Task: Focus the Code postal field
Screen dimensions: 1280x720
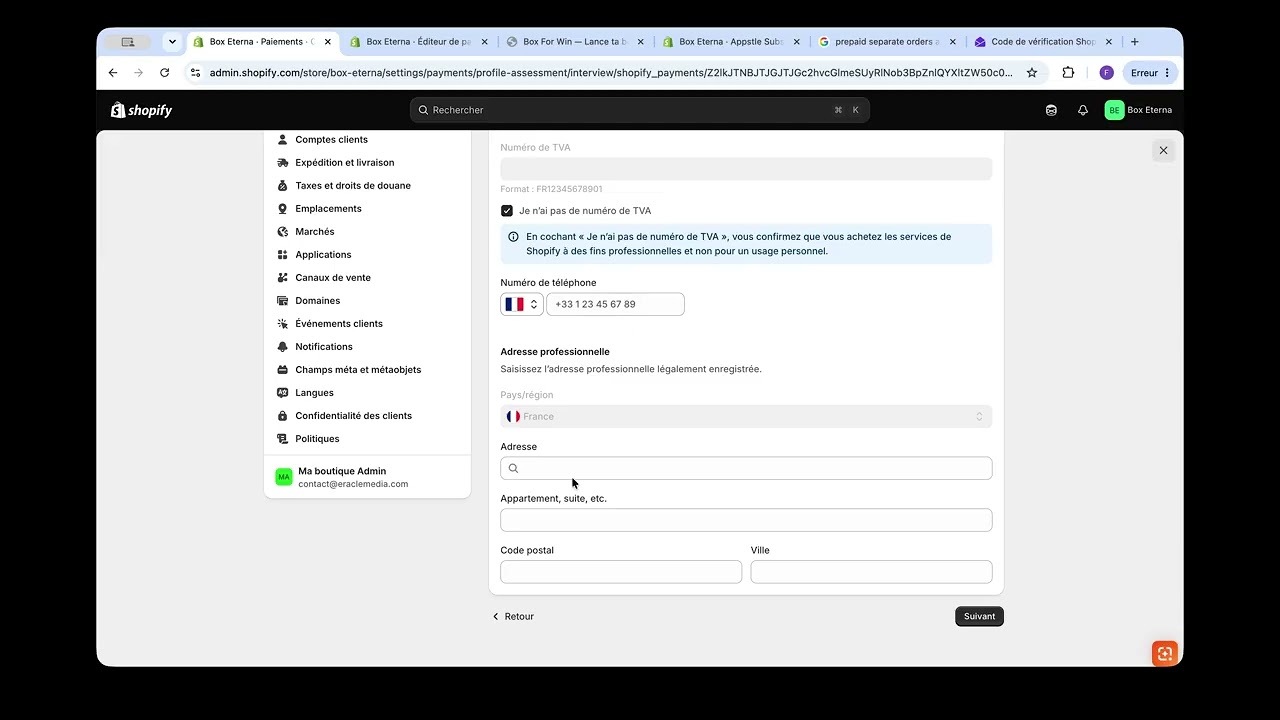Action: click(621, 572)
